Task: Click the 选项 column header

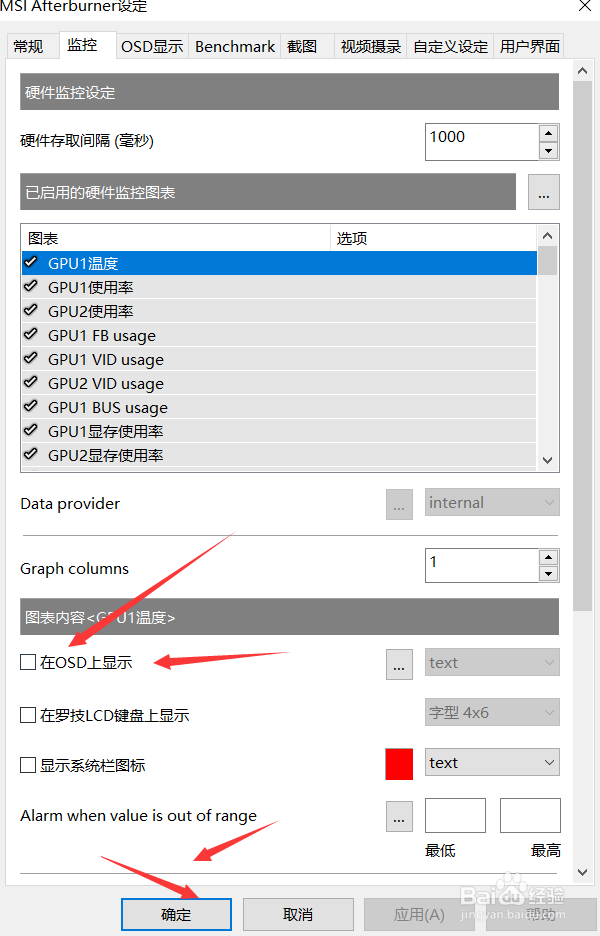Action: (433, 238)
